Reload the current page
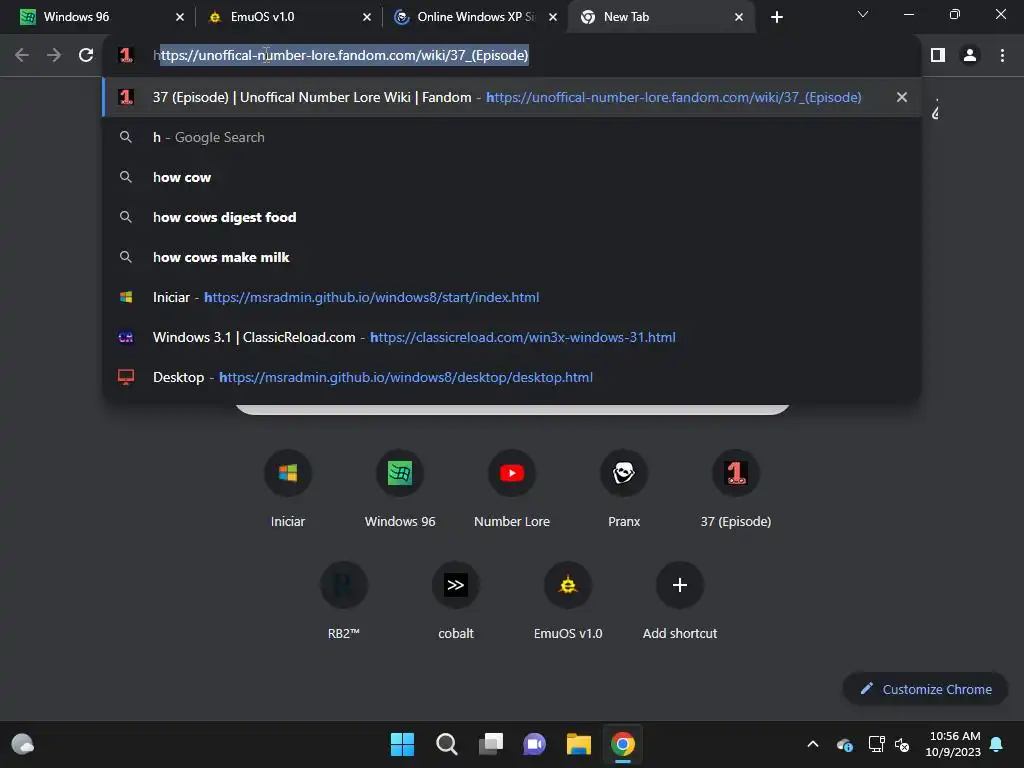This screenshot has width=1024, height=768. 86,56
